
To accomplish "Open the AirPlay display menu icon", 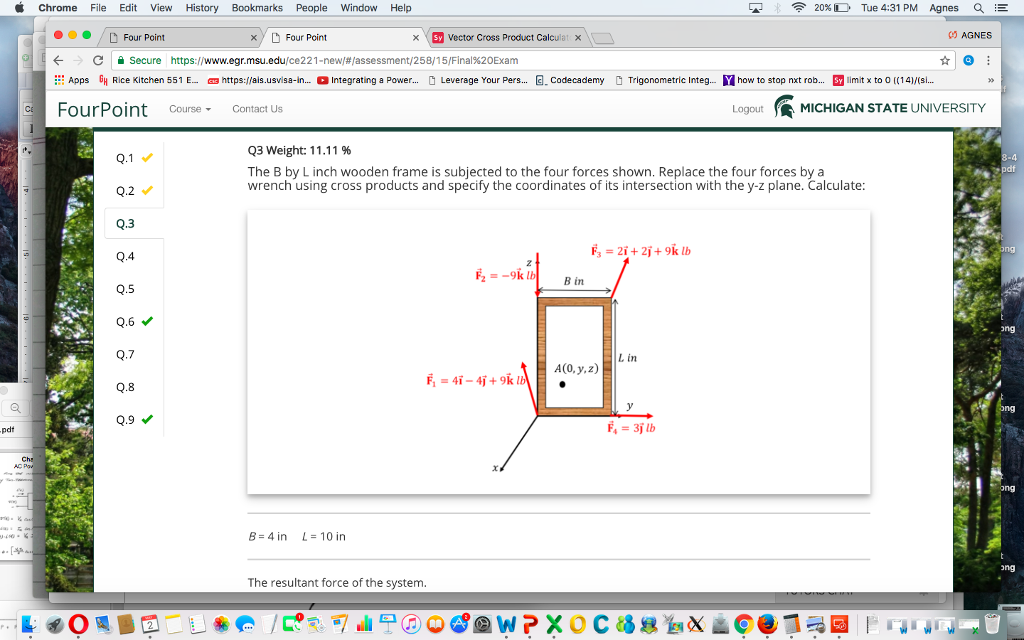I will tap(756, 8).
